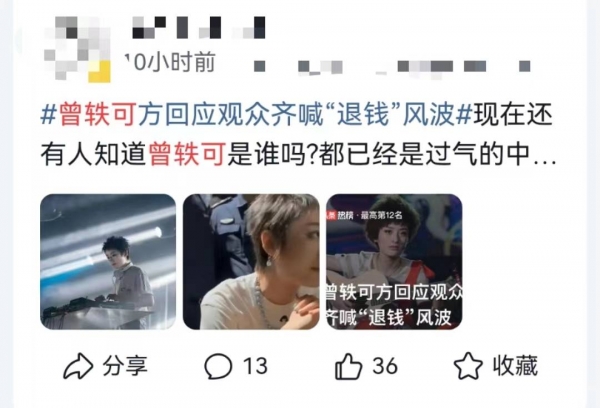Like the post with thumbs-up icon

pos(348,366)
